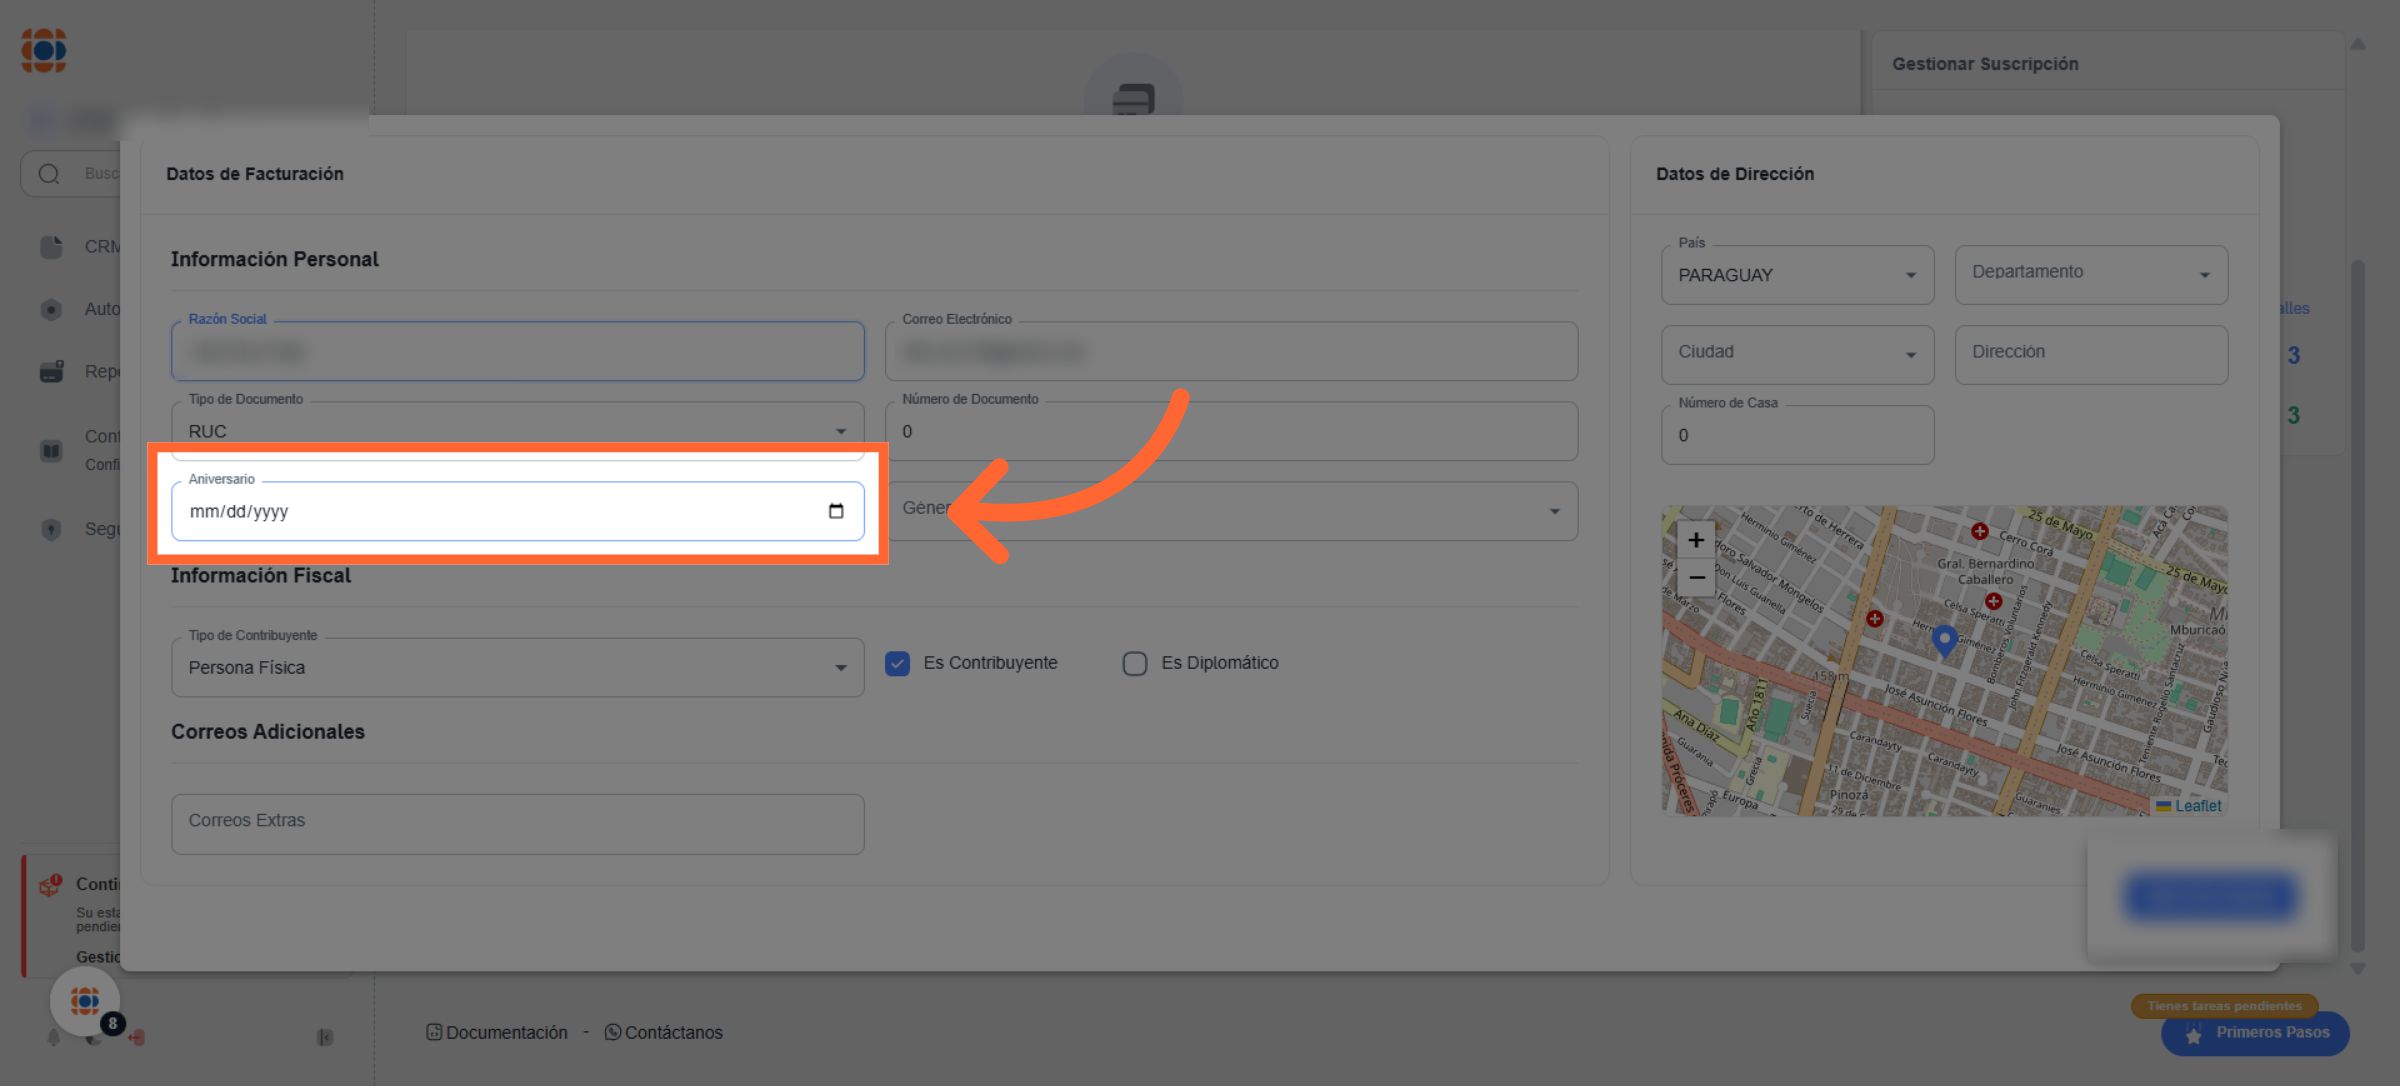
Task: Expand the Departamento dropdown
Action: point(2090,275)
